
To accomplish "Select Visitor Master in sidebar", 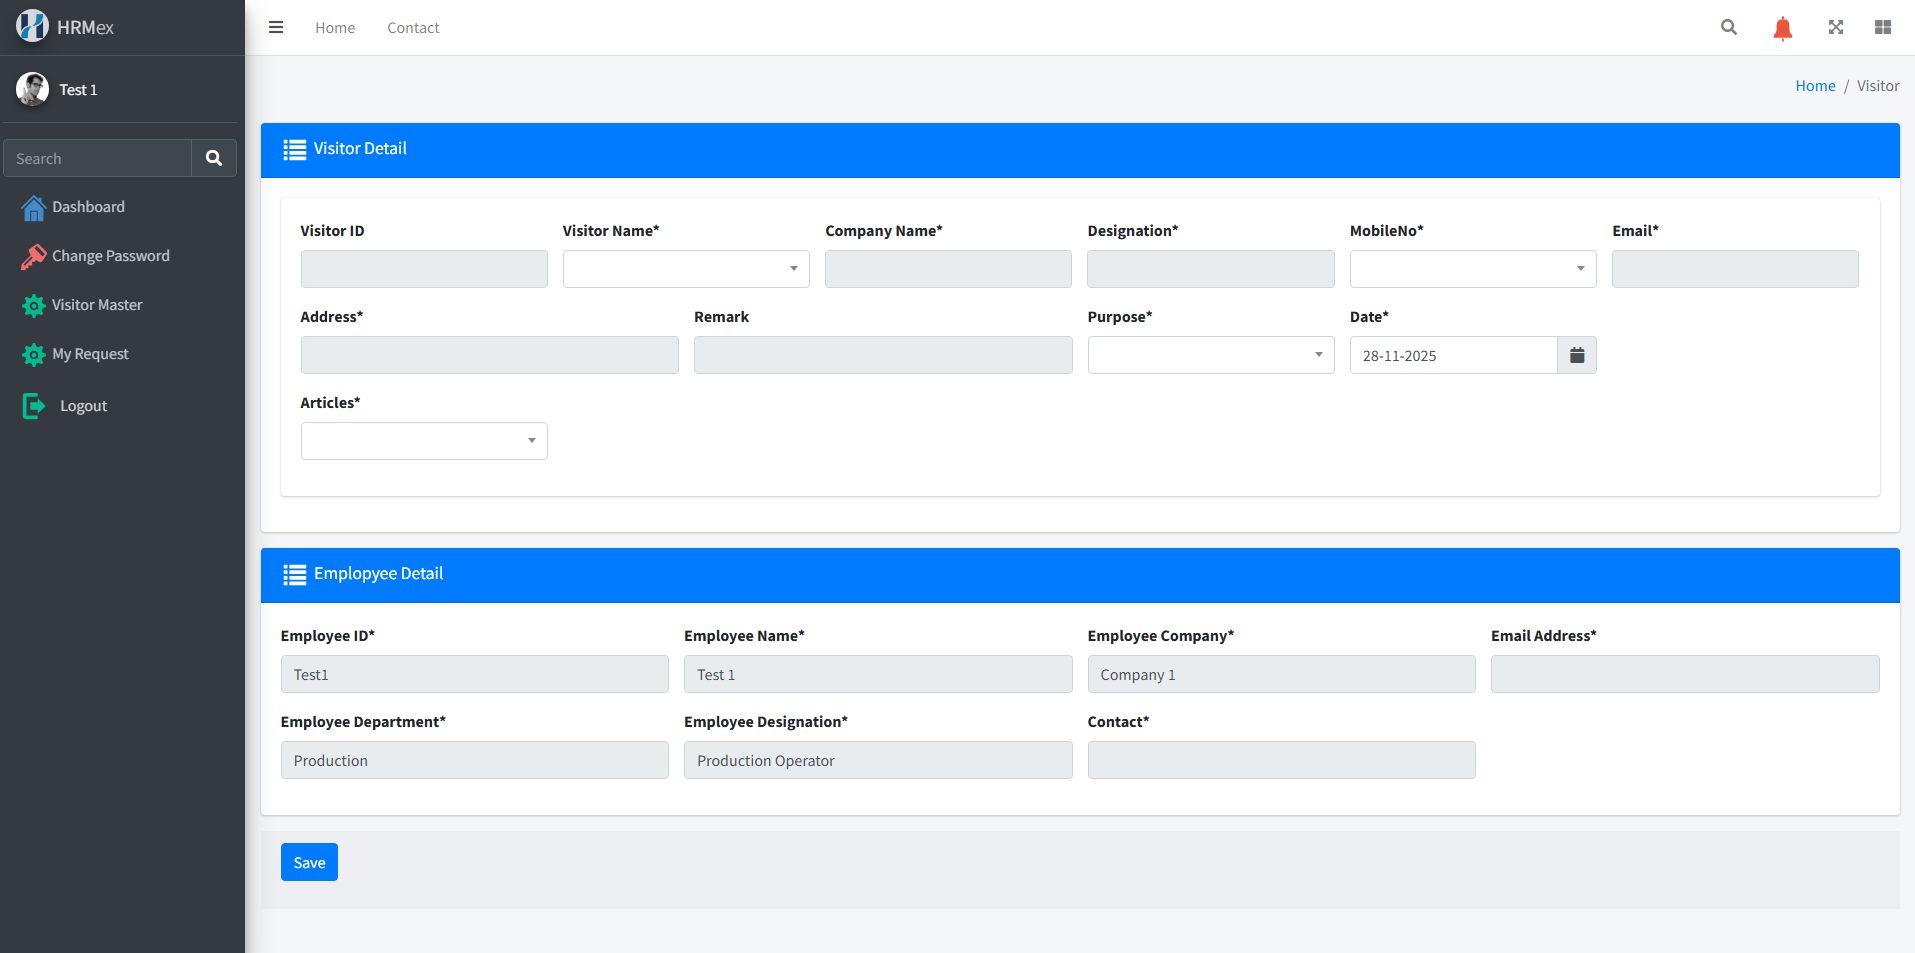I will pos(97,305).
